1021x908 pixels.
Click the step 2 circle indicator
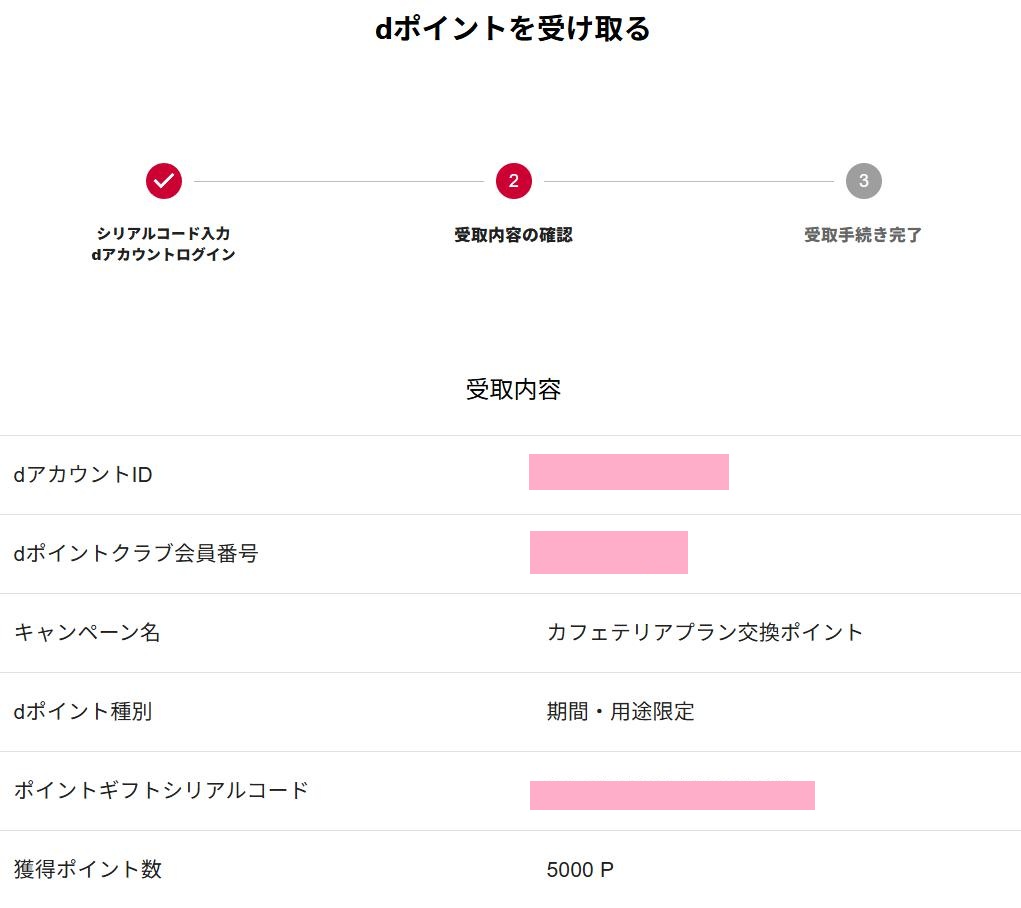513,181
